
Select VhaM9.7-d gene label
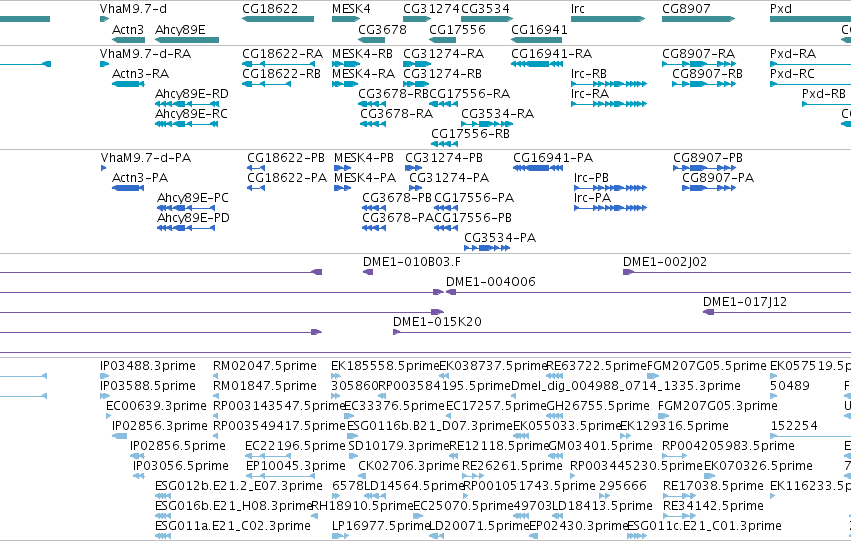(x=134, y=9)
